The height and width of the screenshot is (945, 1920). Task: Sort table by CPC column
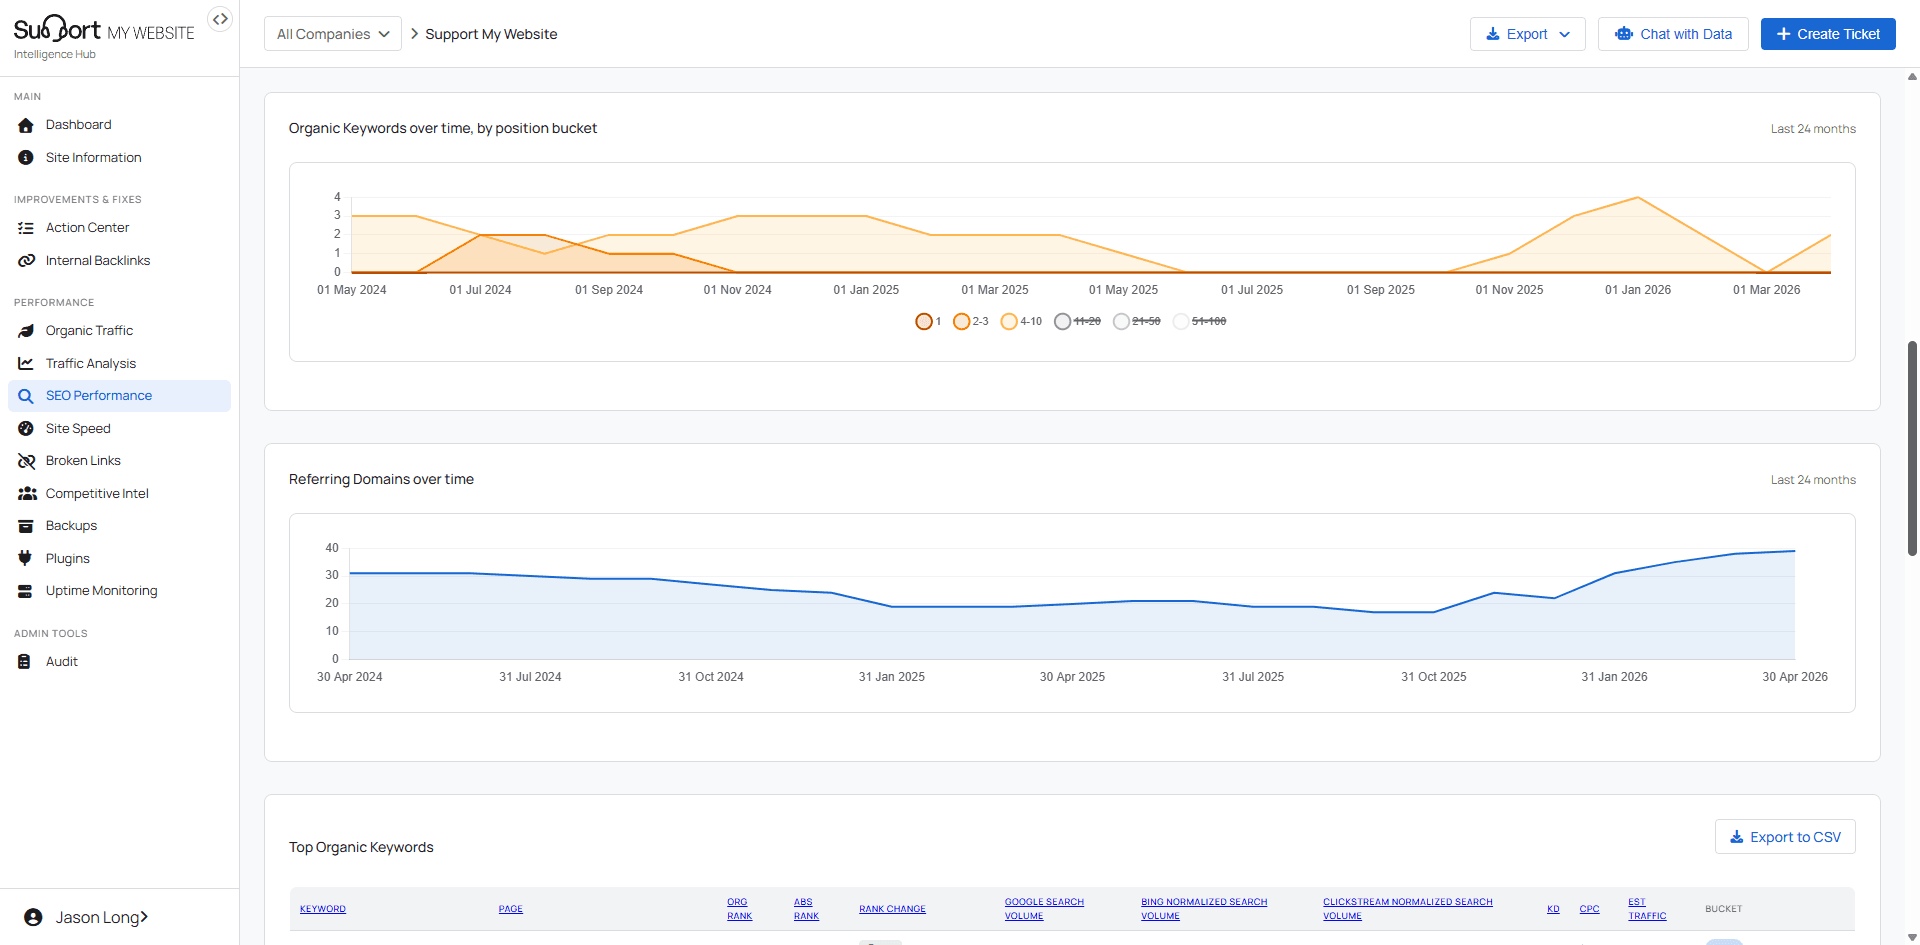pyautogui.click(x=1589, y=909)
